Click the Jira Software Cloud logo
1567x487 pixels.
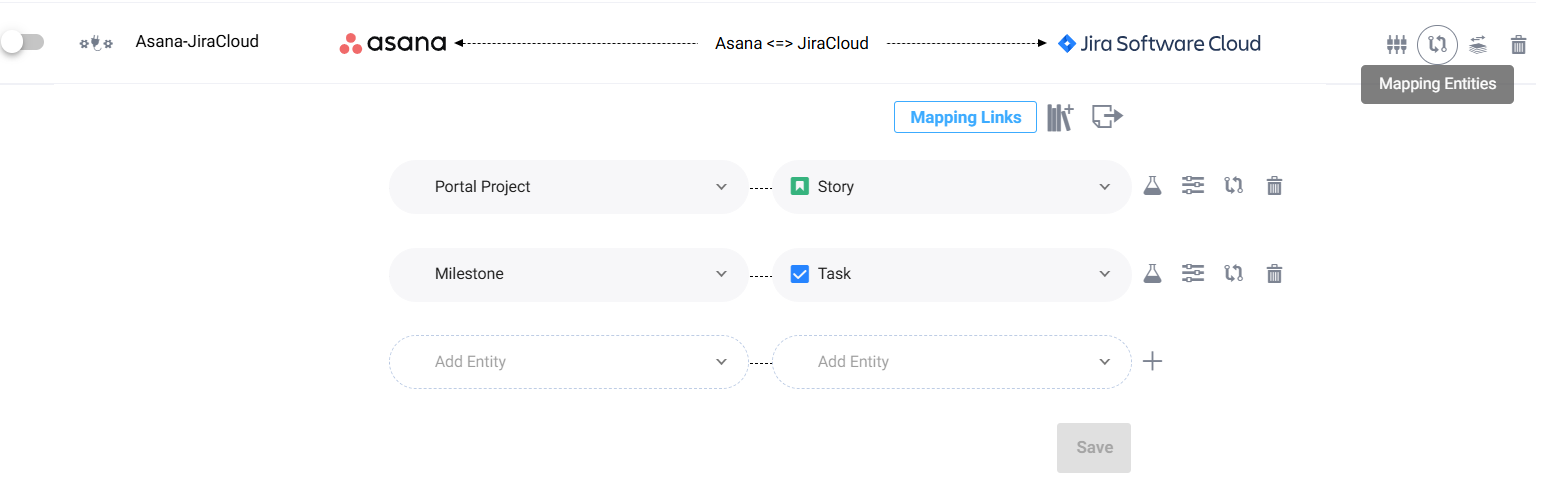[x=1159, y=43]
